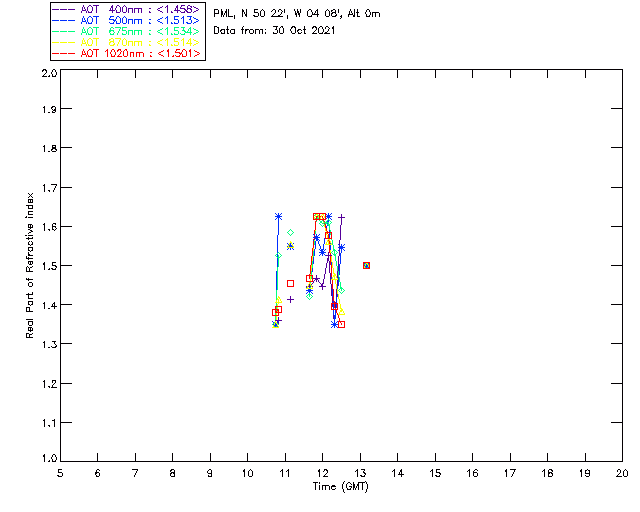Click y-axis tick label 1.2
This screenshot has width=640, height=512.
[49, 384]
